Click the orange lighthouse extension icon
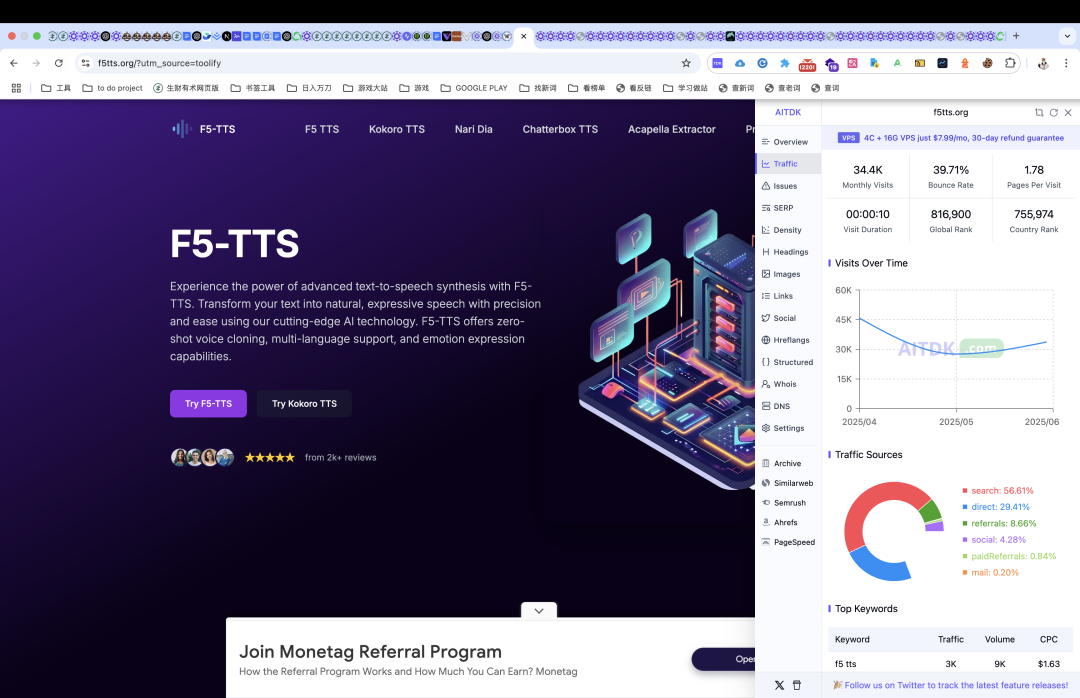Screen dimensions: 1080x698 [x=965, y=63]
